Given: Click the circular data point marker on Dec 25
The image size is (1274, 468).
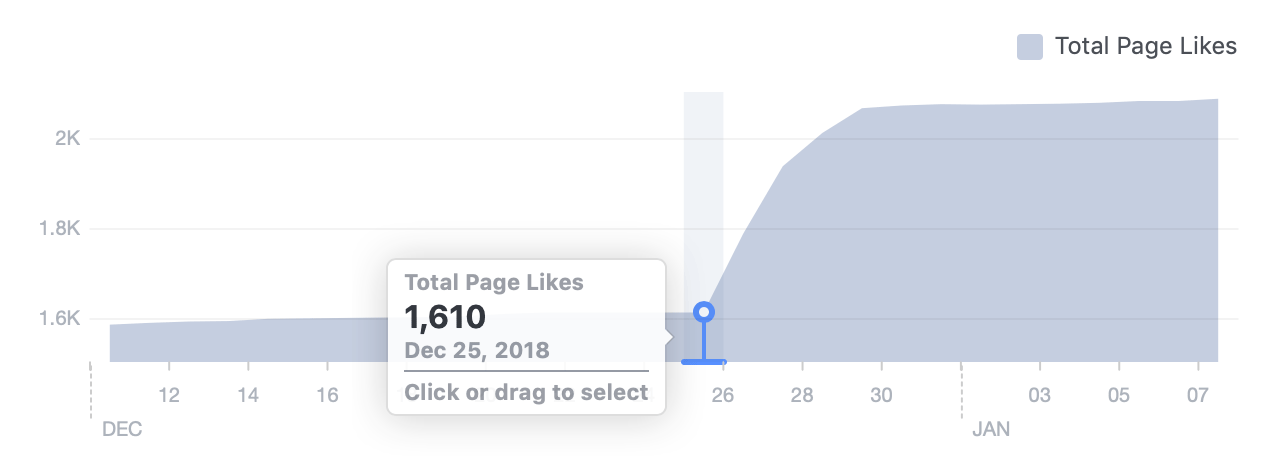Looking at the screenshot, I should (704, 312).
